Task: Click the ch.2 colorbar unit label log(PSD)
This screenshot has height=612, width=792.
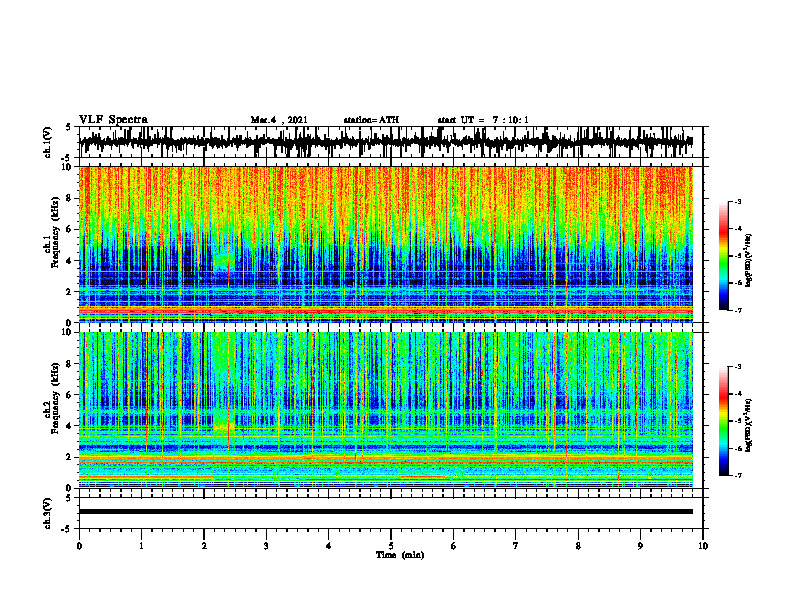Action: (748, 425)
